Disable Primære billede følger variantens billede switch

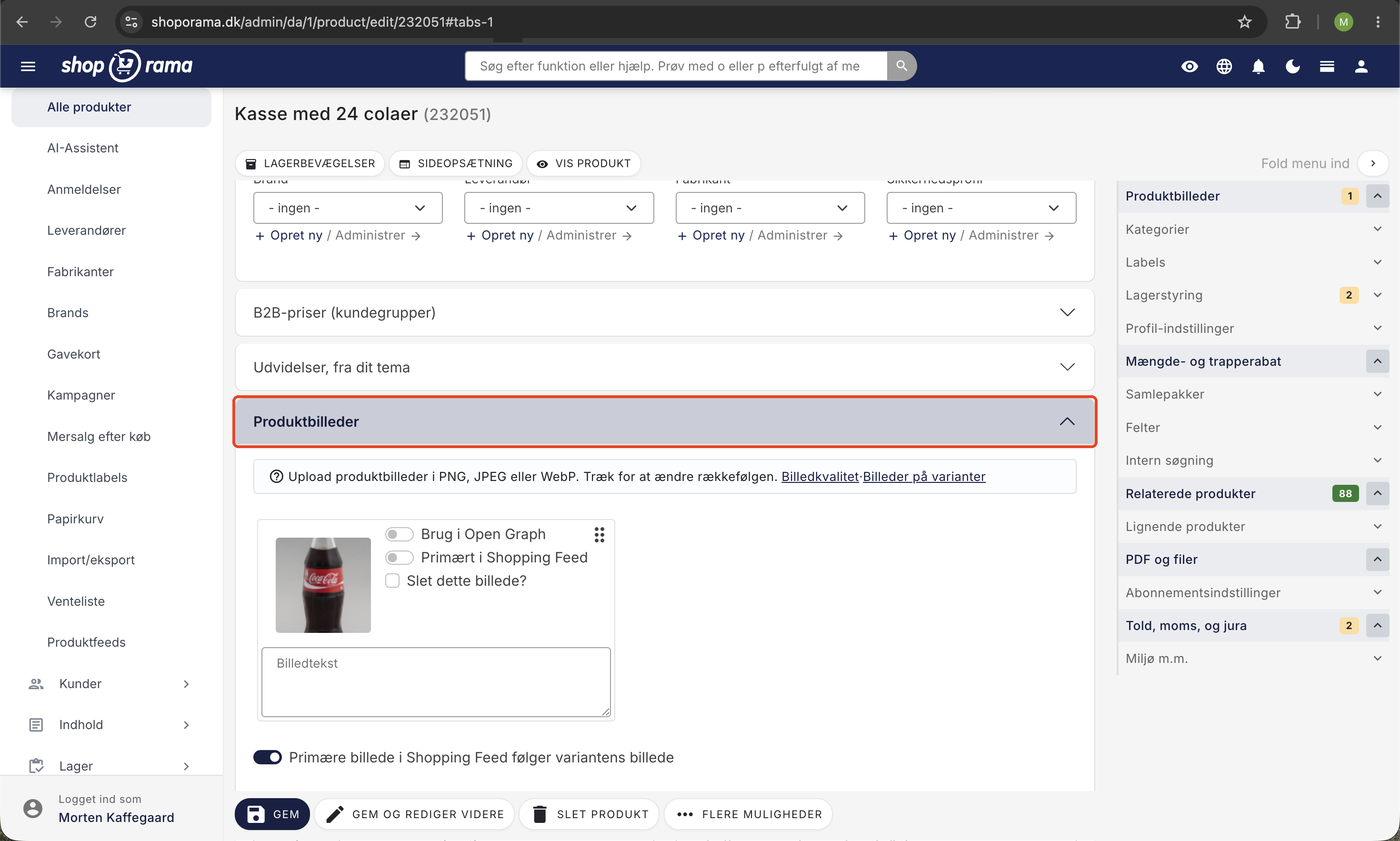267,758
